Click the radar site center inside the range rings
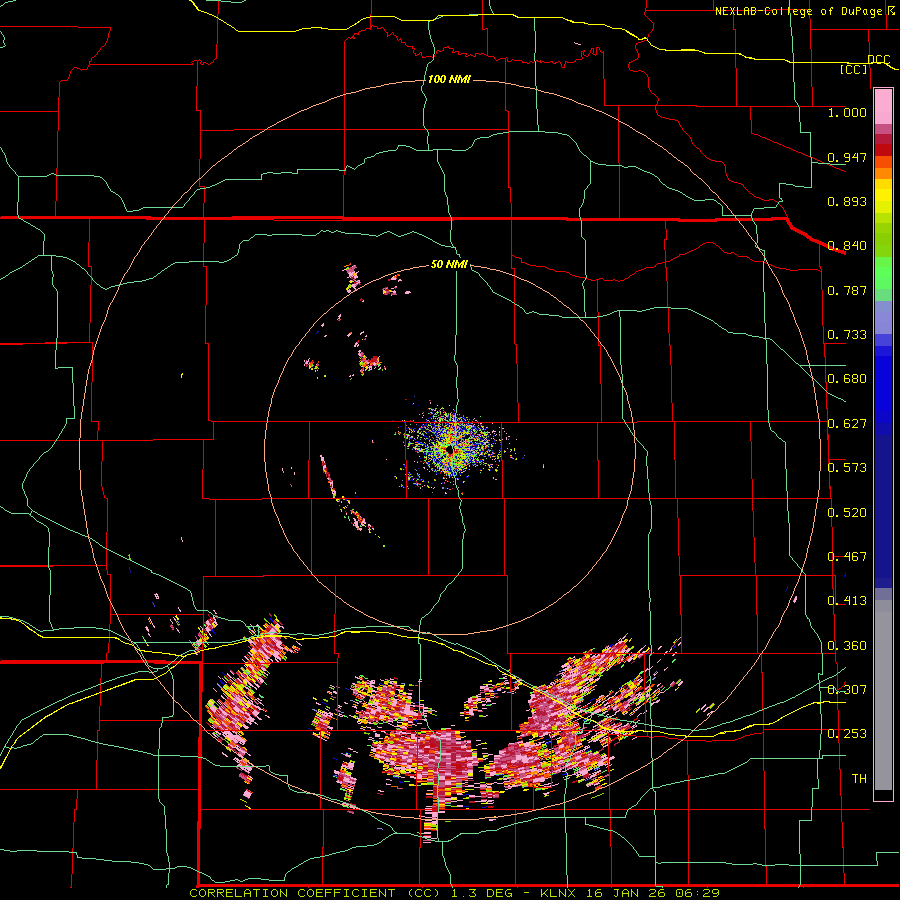900x900 pixels. click(450, 451)
